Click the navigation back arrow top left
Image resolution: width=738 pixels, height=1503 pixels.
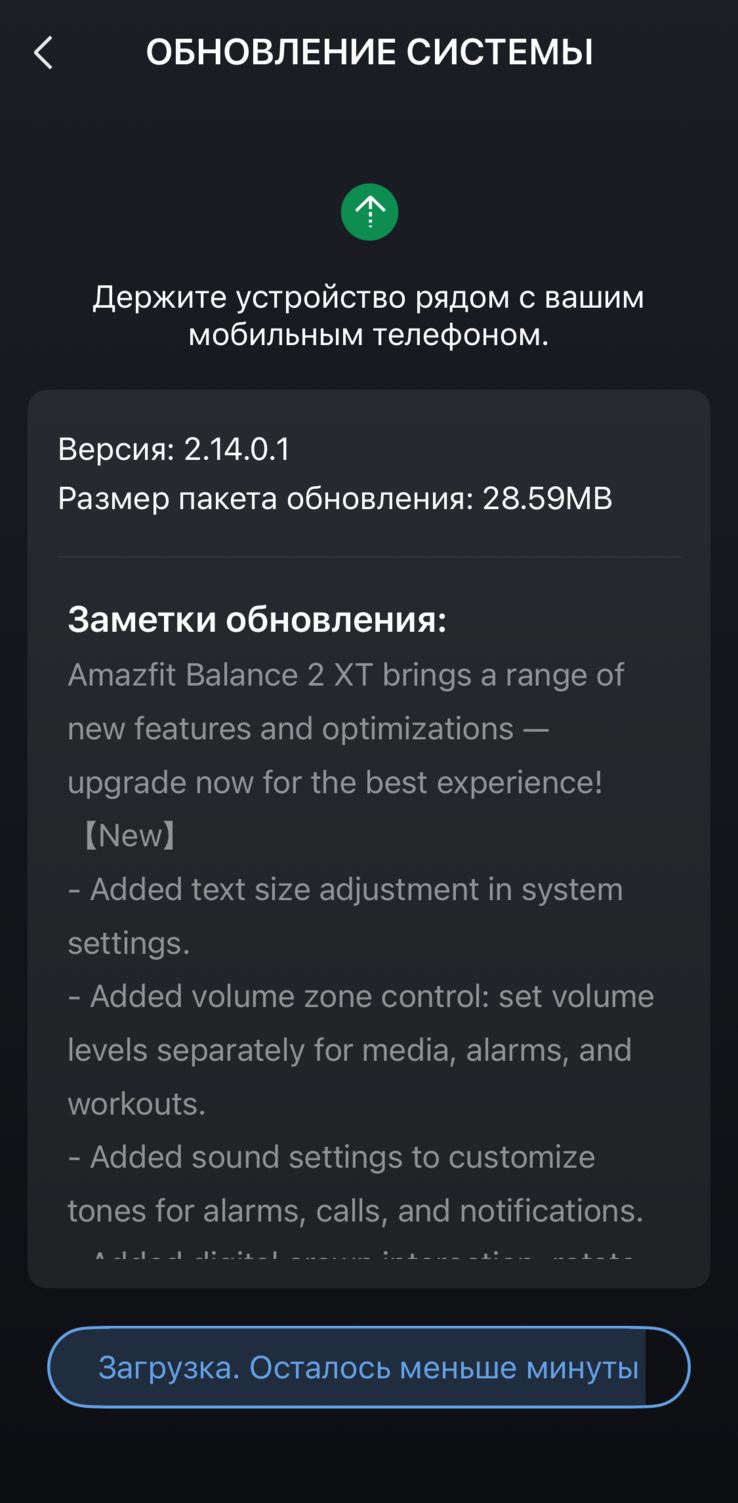[42, 51]
